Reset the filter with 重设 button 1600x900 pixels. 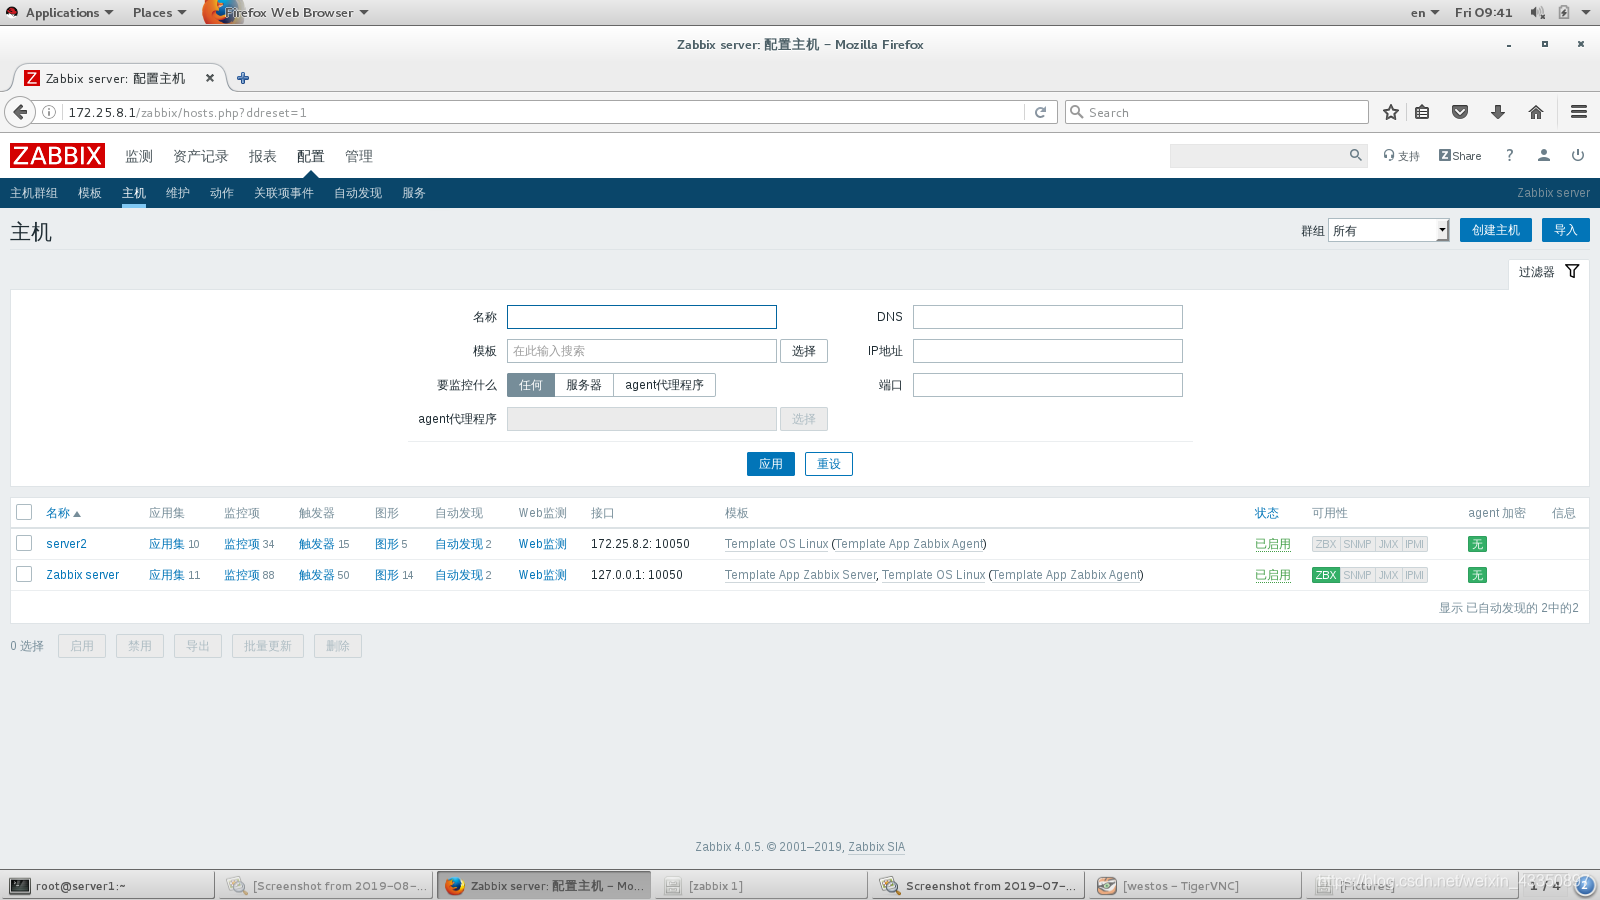[829, 464]
